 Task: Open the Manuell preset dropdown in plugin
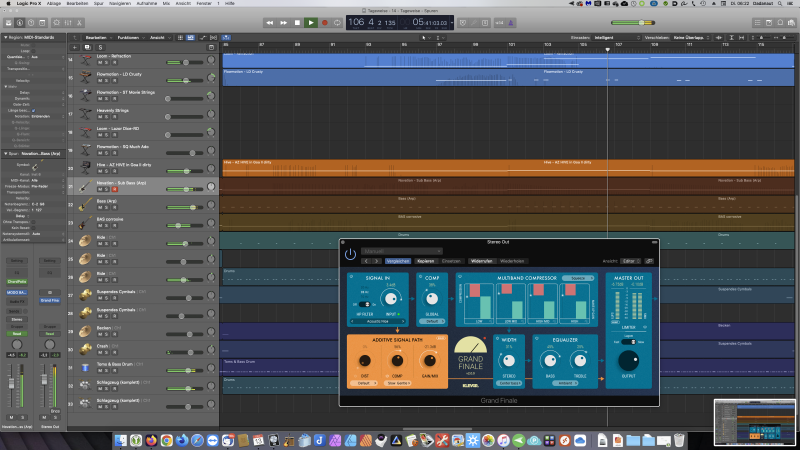click(x=402, y=251)
